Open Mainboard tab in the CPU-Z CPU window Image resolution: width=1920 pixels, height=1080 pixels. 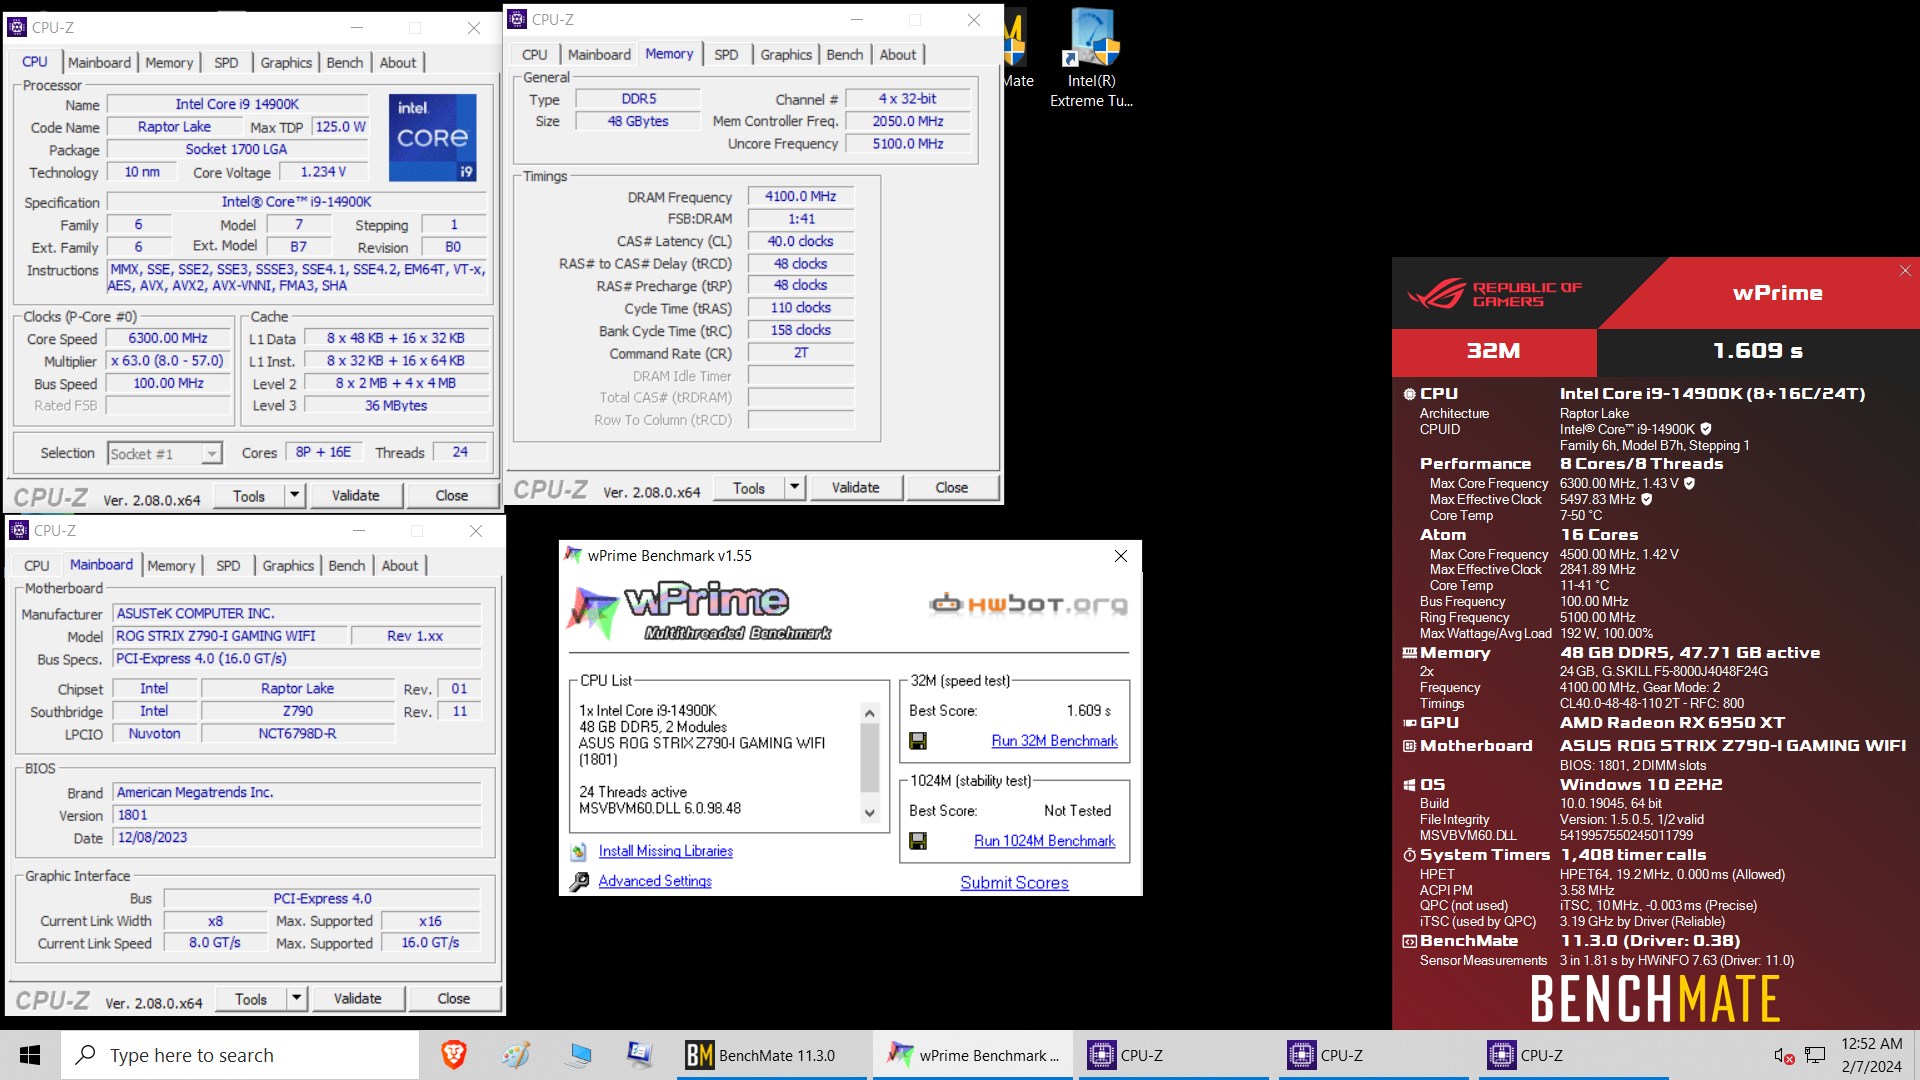tap(99, 62)
